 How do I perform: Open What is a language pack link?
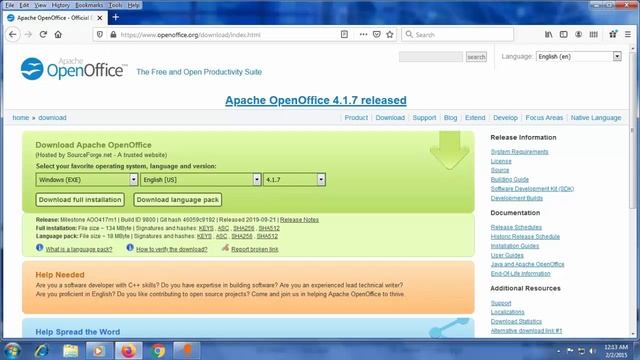tap(79, 249)
